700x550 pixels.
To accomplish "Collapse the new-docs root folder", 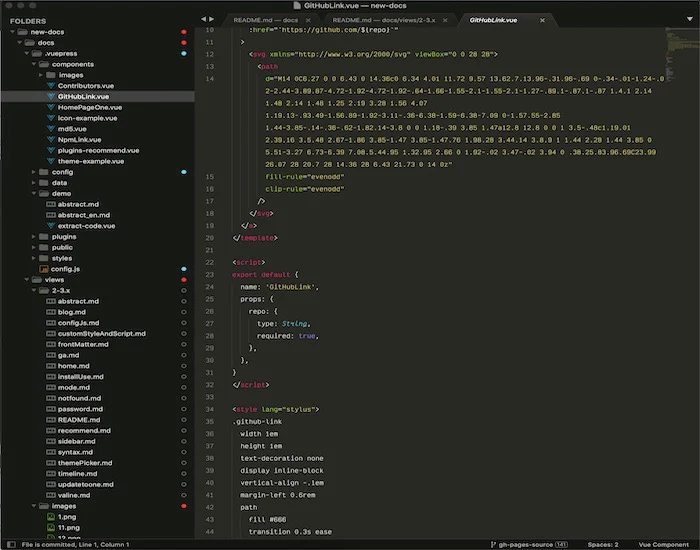I will pyautogui.click(x=12, y=32).
